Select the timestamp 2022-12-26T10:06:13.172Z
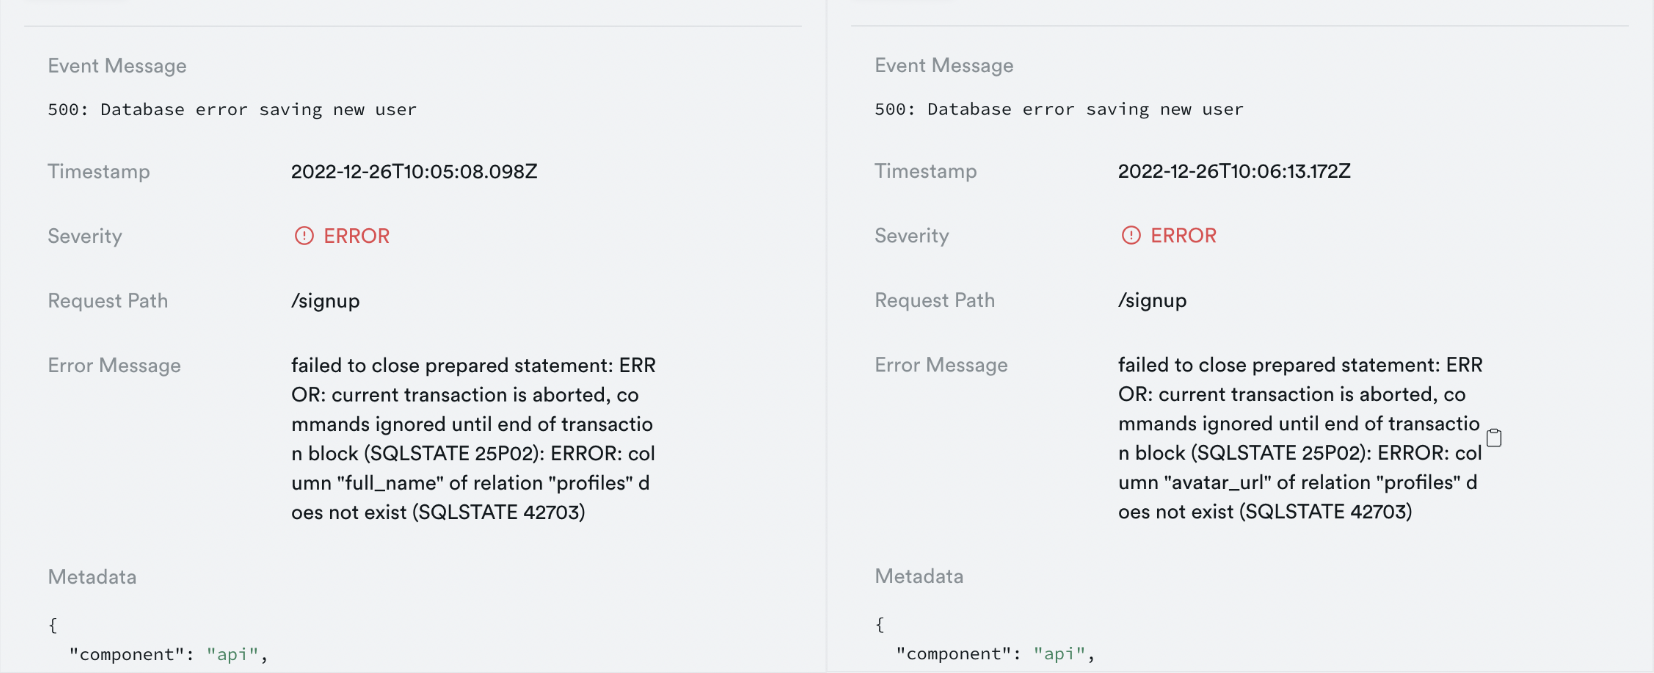The height and width of the screenshot is (673, 1654). (1234, 171)
